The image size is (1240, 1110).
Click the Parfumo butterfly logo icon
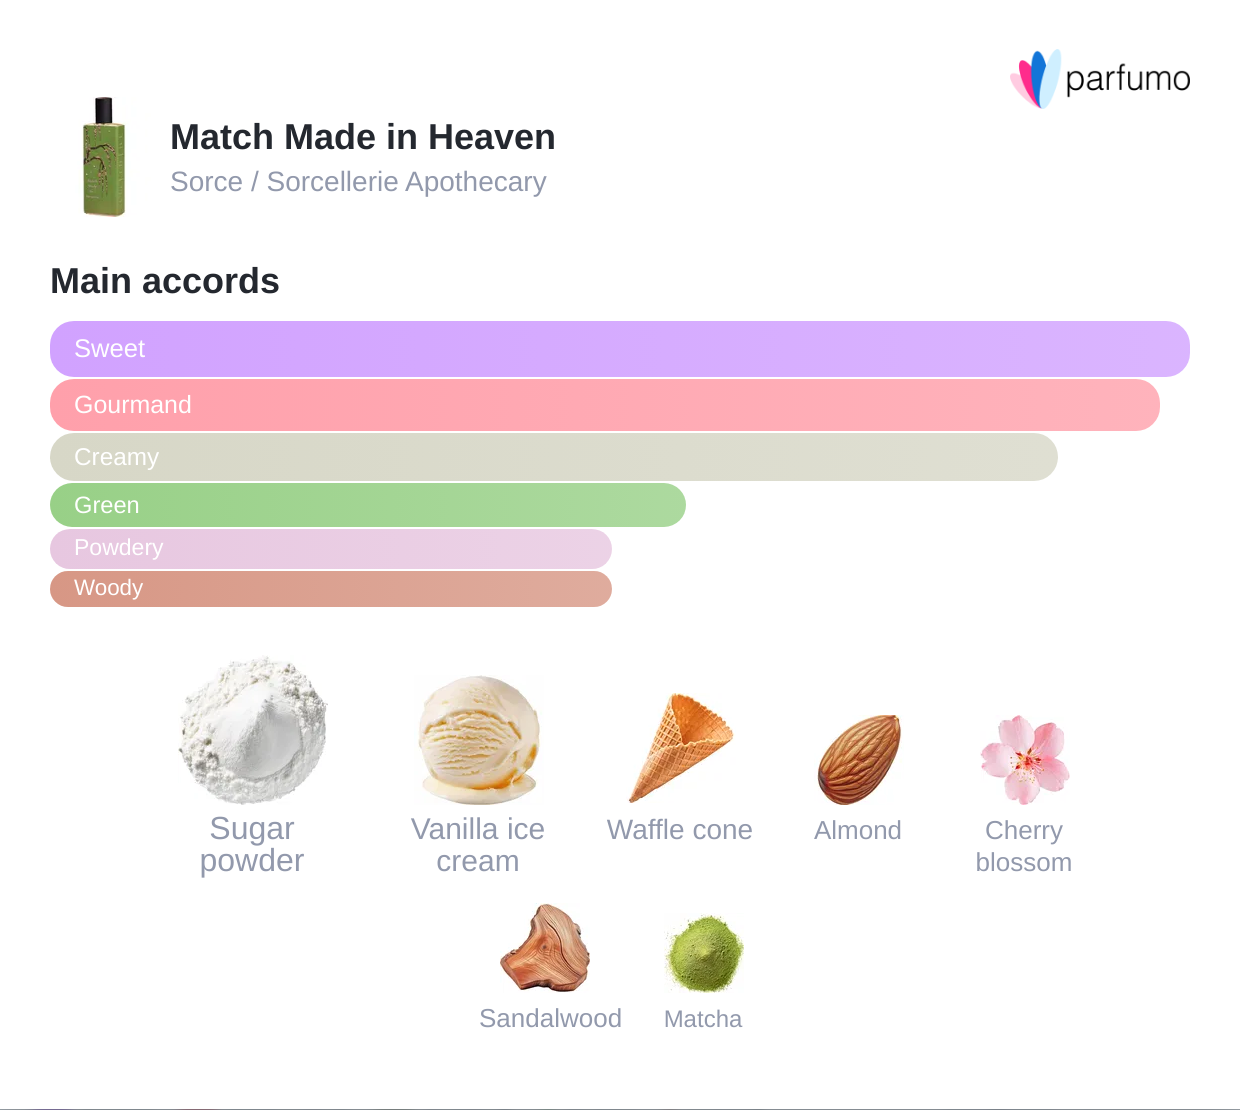[1035, 79]
